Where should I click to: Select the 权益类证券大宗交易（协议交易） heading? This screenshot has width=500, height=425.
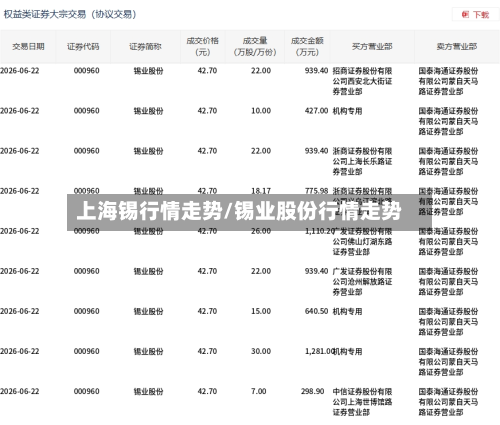[x=70, y=14]
